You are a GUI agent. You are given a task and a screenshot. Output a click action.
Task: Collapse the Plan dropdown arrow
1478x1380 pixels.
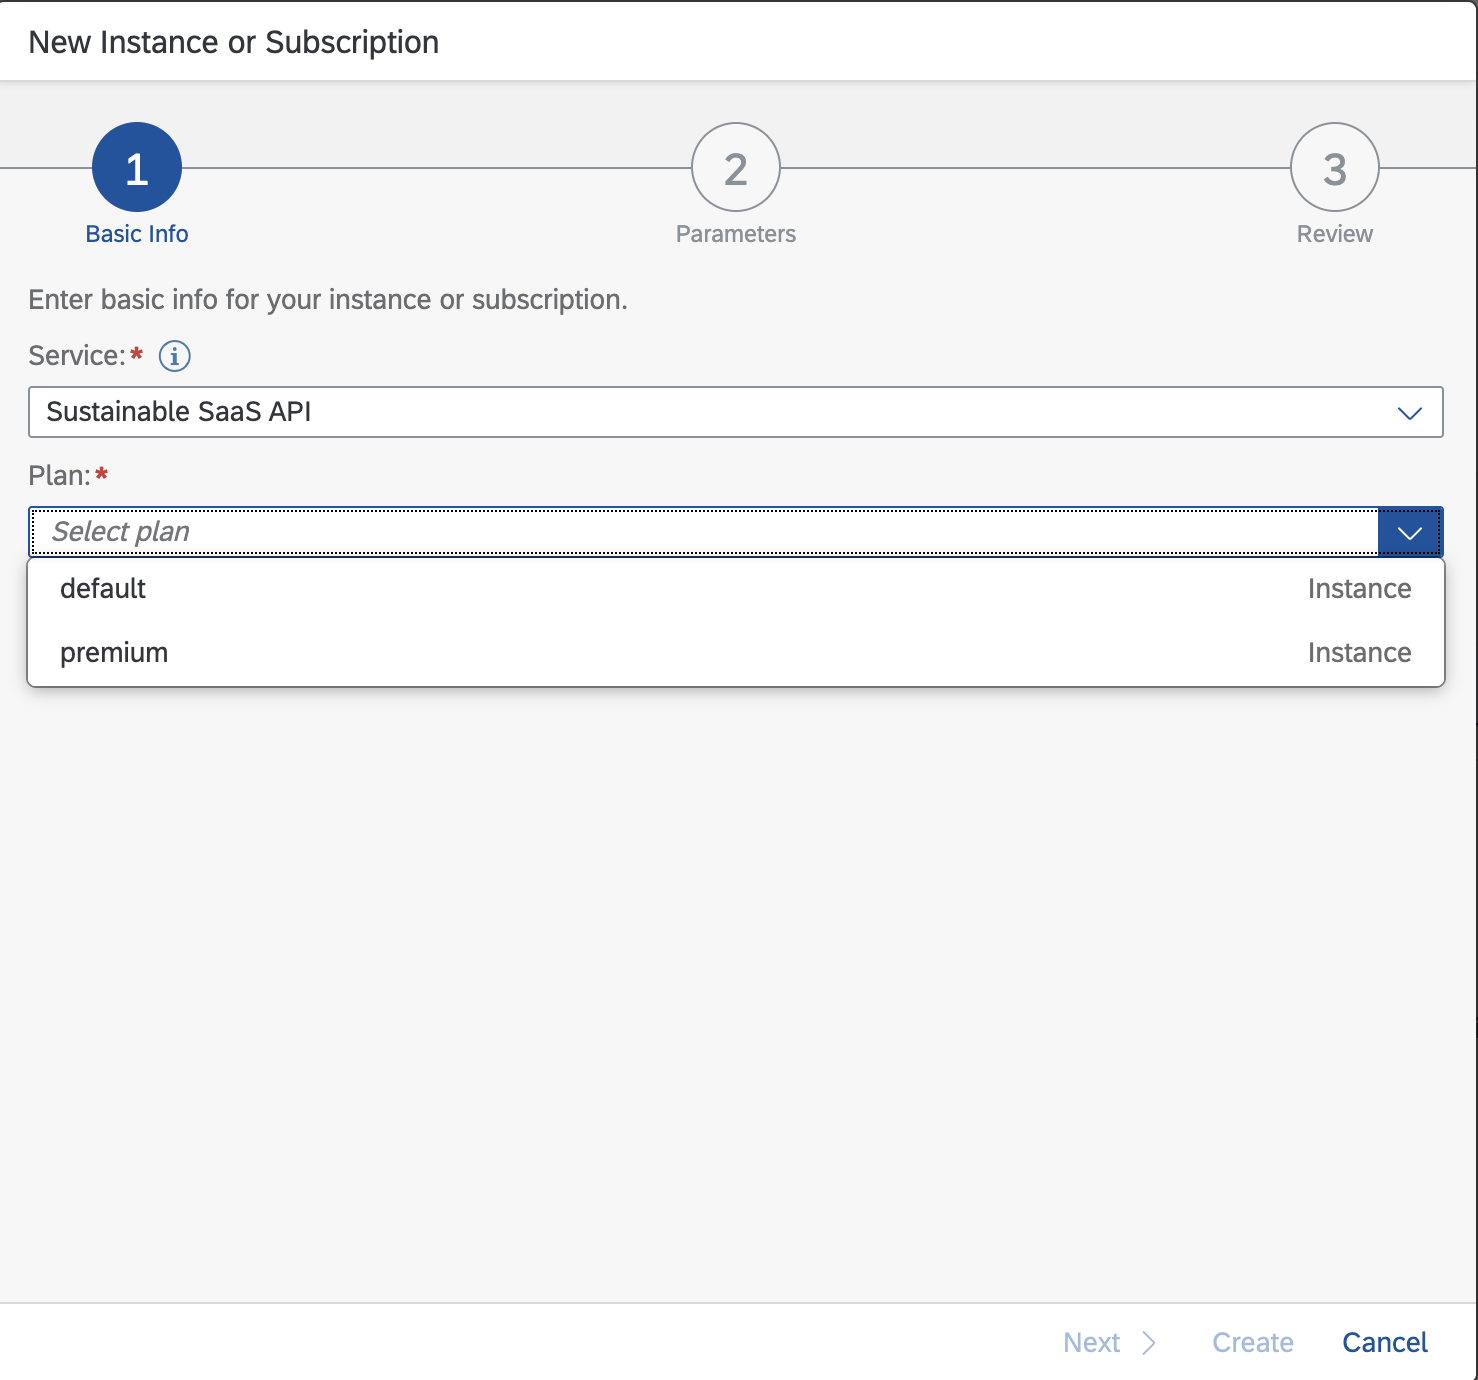click(x=1410, y=532)
